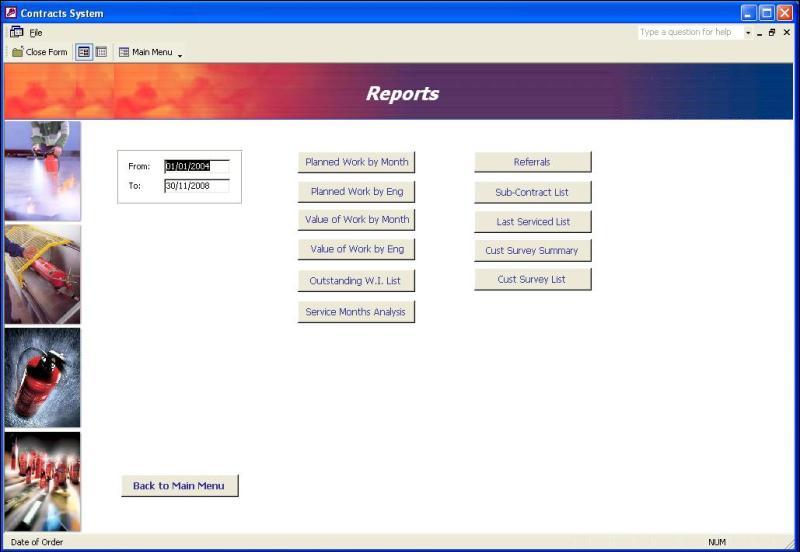Click the Close Form toolbar button
The width and height of the screenshot is (800, 552).
coord(40,52)
